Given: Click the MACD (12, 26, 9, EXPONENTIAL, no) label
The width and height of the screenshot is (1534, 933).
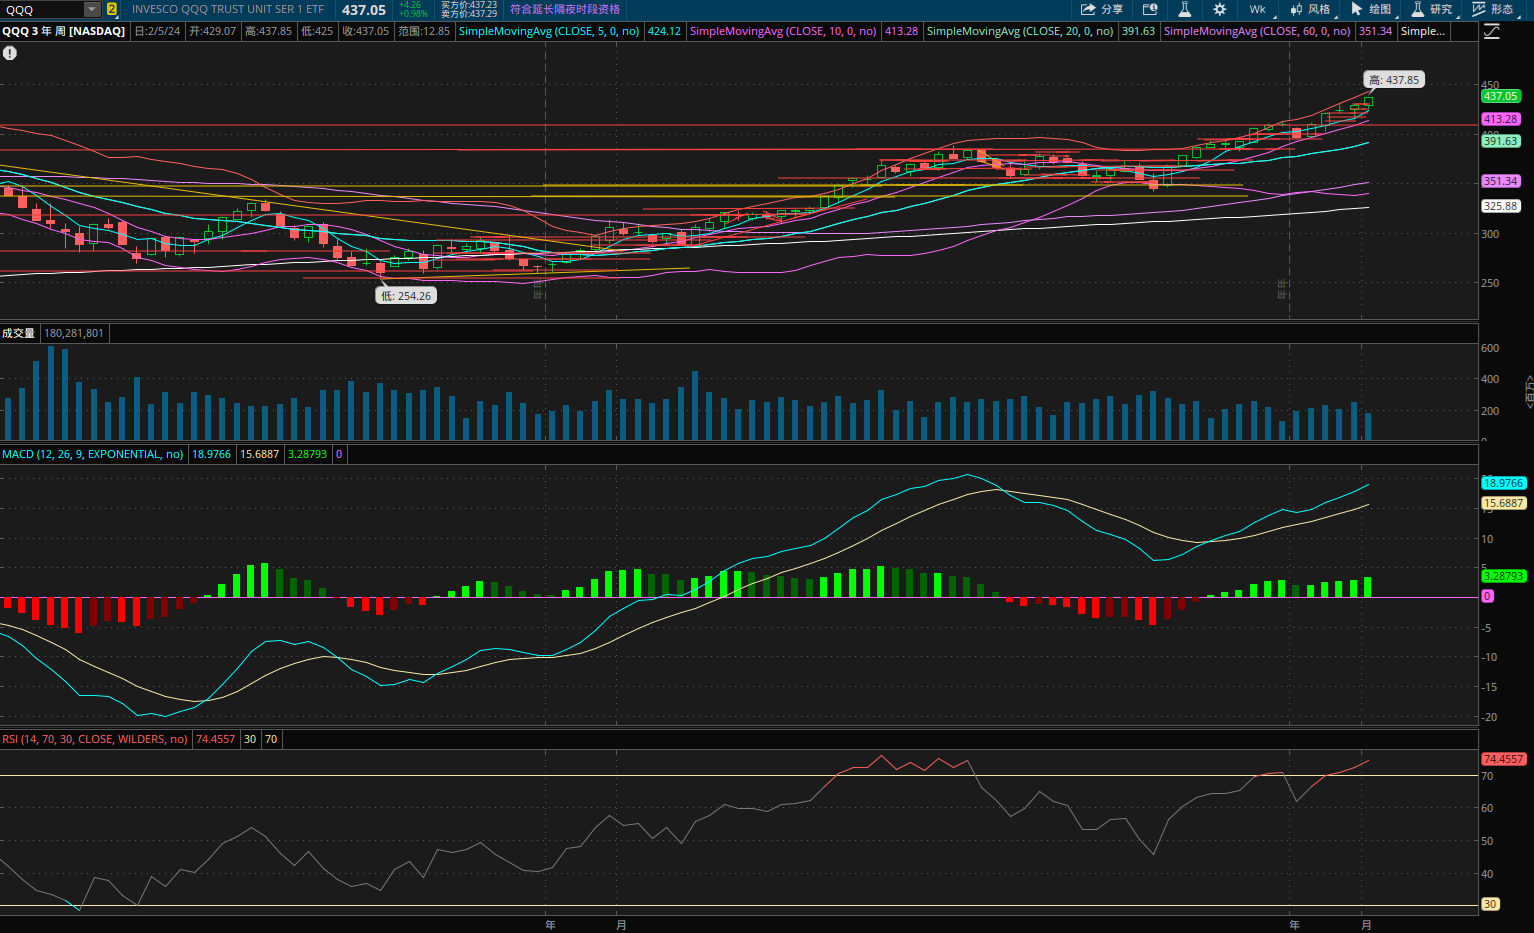Looking at the screenshot, I should tap(93, 454).
